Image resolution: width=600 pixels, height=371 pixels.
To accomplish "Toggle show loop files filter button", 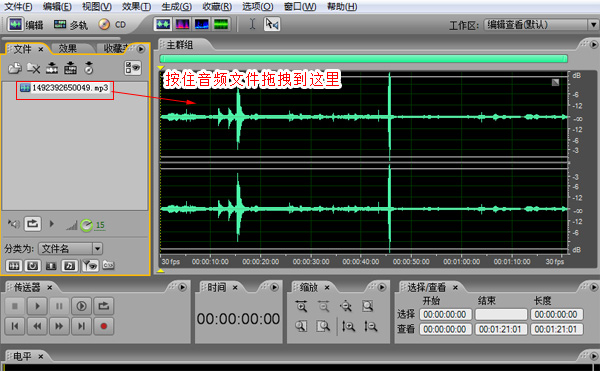I will pyautogui.click(x=33, y=265).
